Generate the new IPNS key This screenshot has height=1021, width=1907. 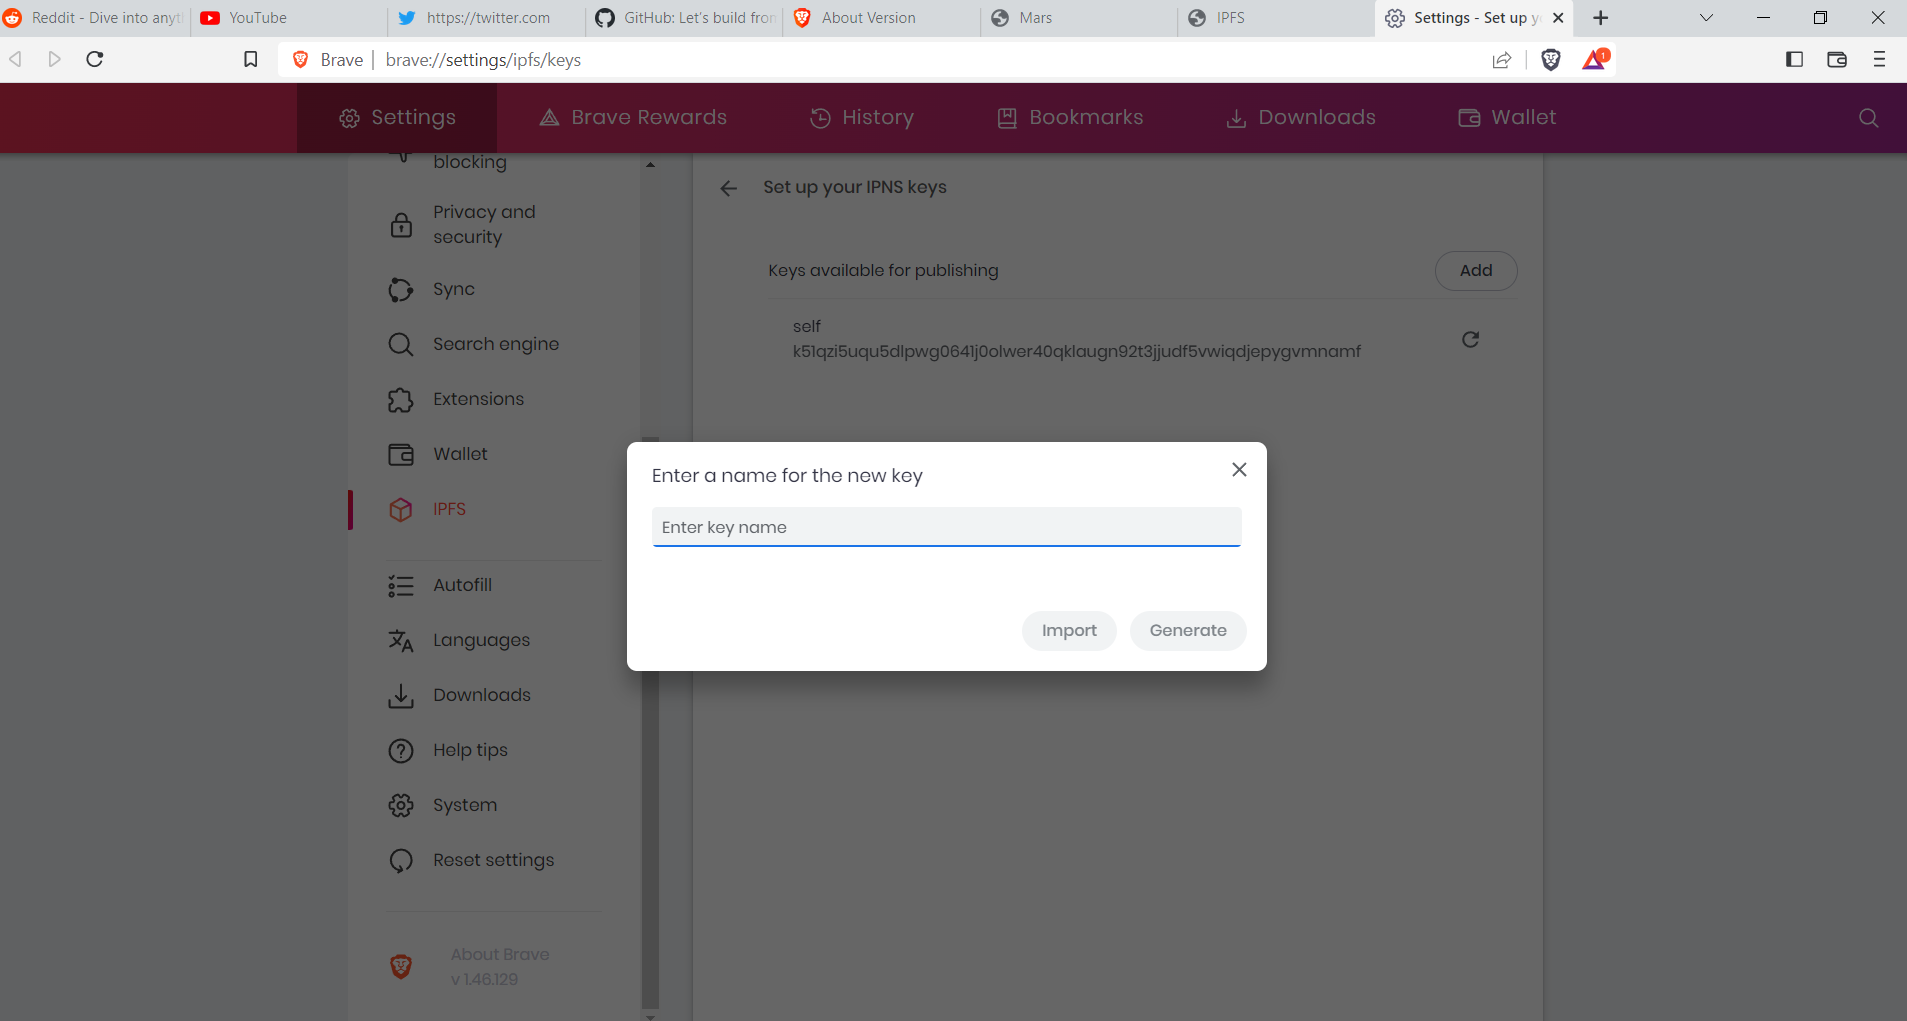coord(1188,630)
